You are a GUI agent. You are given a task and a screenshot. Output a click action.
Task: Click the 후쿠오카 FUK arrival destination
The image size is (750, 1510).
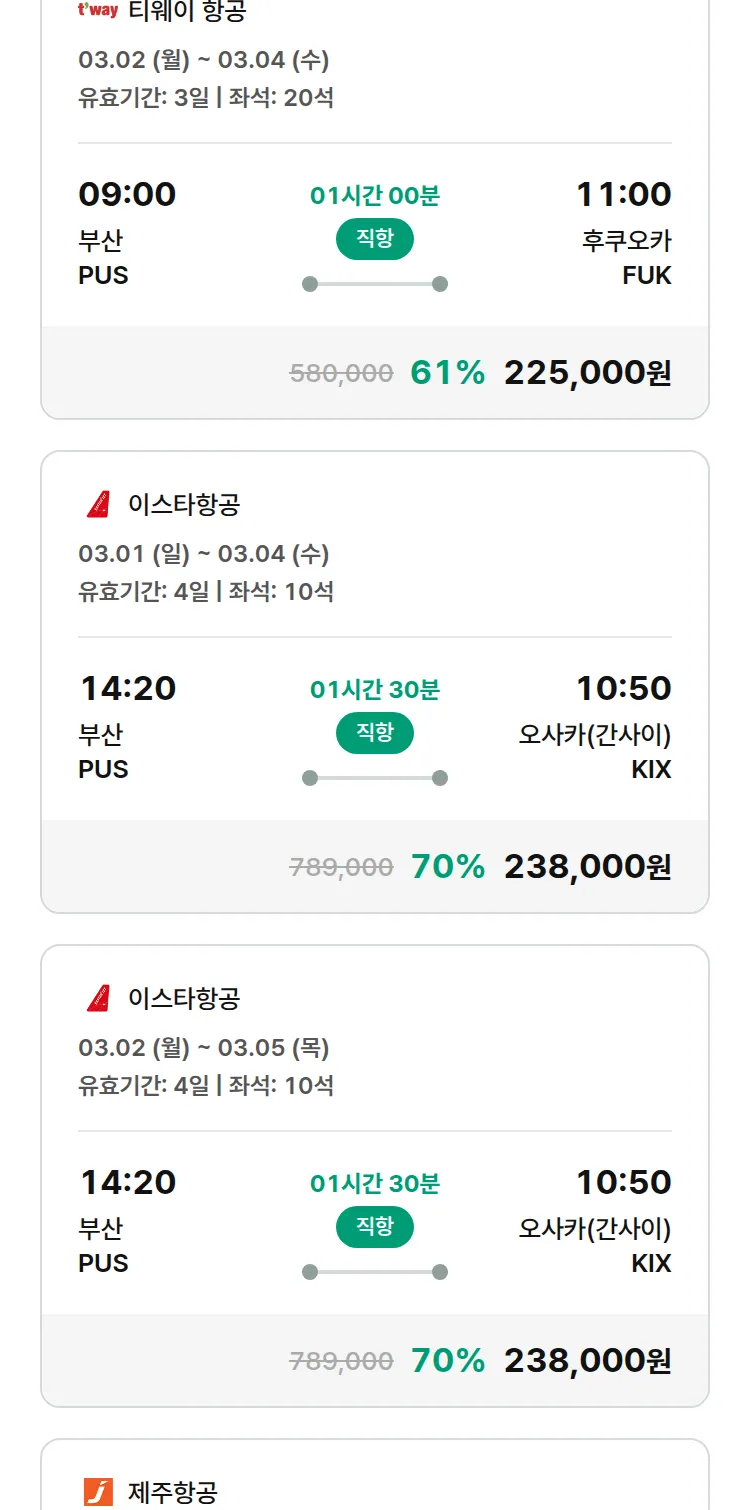tap(627, 257)
